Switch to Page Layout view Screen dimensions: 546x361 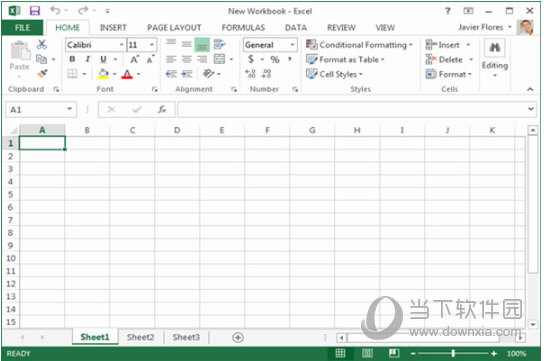tap(367, 353)
